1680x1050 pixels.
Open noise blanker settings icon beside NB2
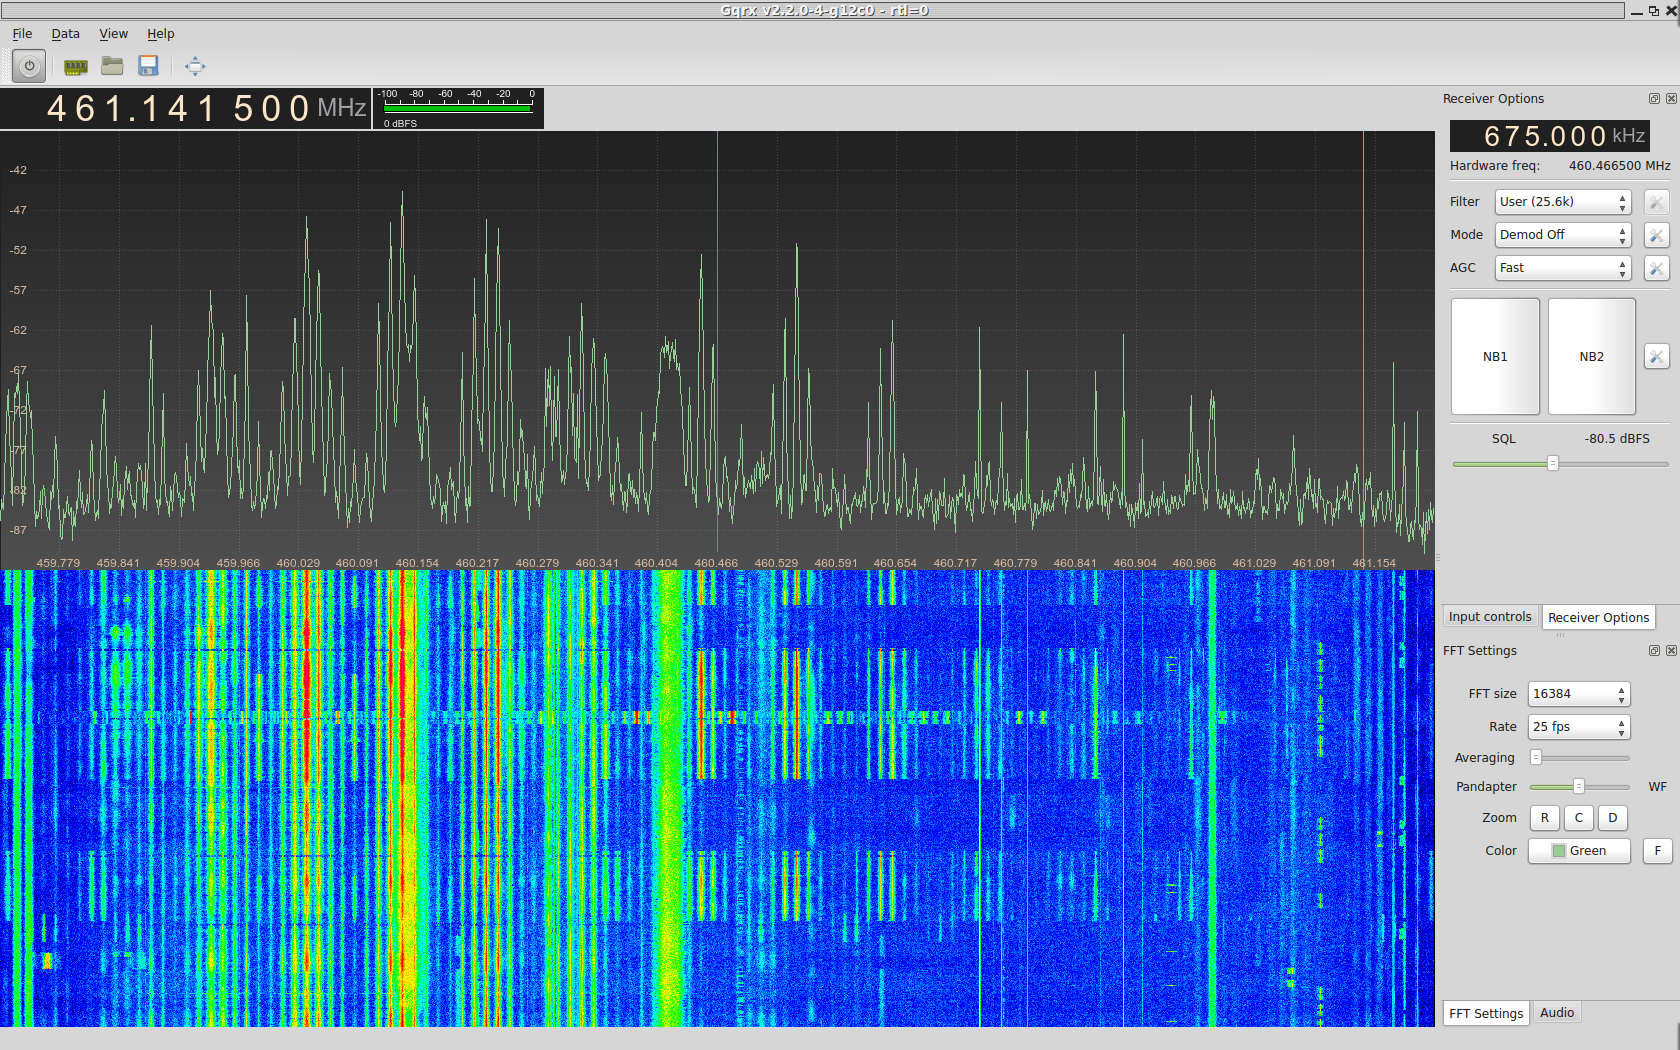pyautogui.click(x=1656, y=357)
